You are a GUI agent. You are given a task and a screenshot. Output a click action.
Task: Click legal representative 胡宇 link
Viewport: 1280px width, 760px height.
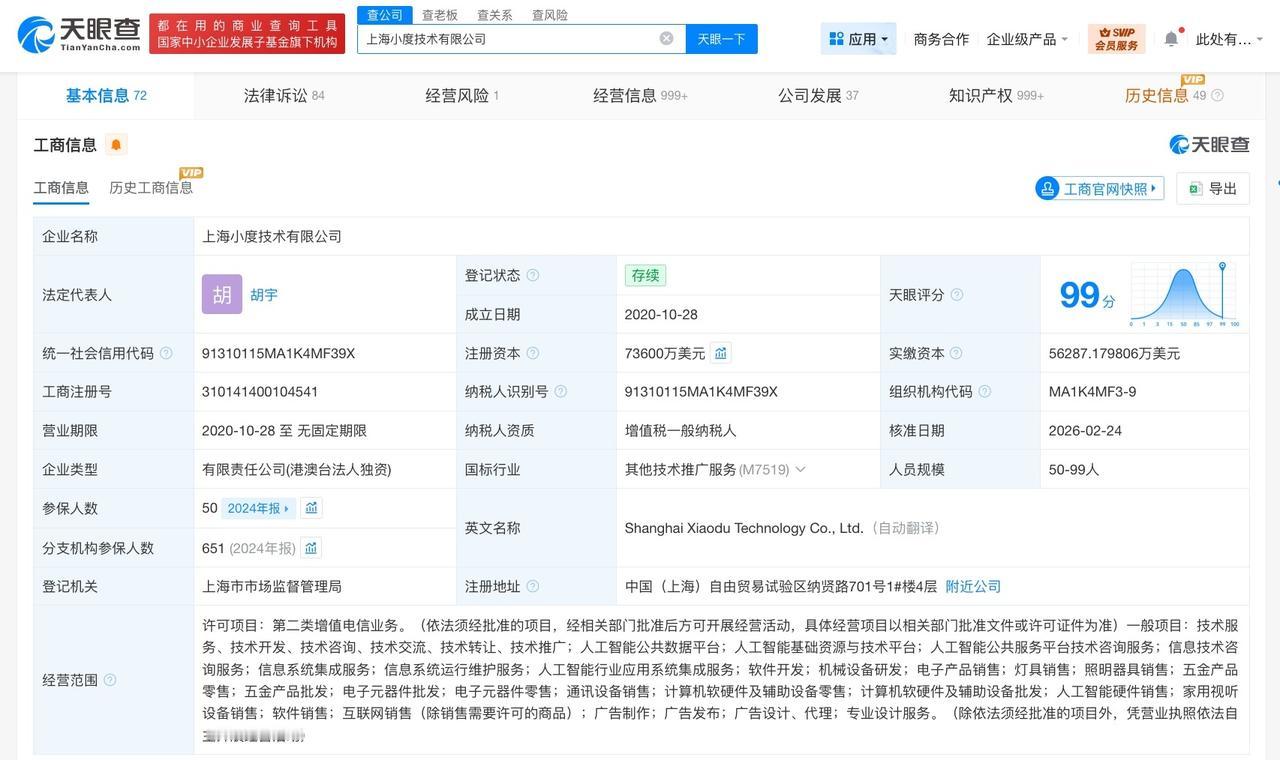tap(264, 294)
